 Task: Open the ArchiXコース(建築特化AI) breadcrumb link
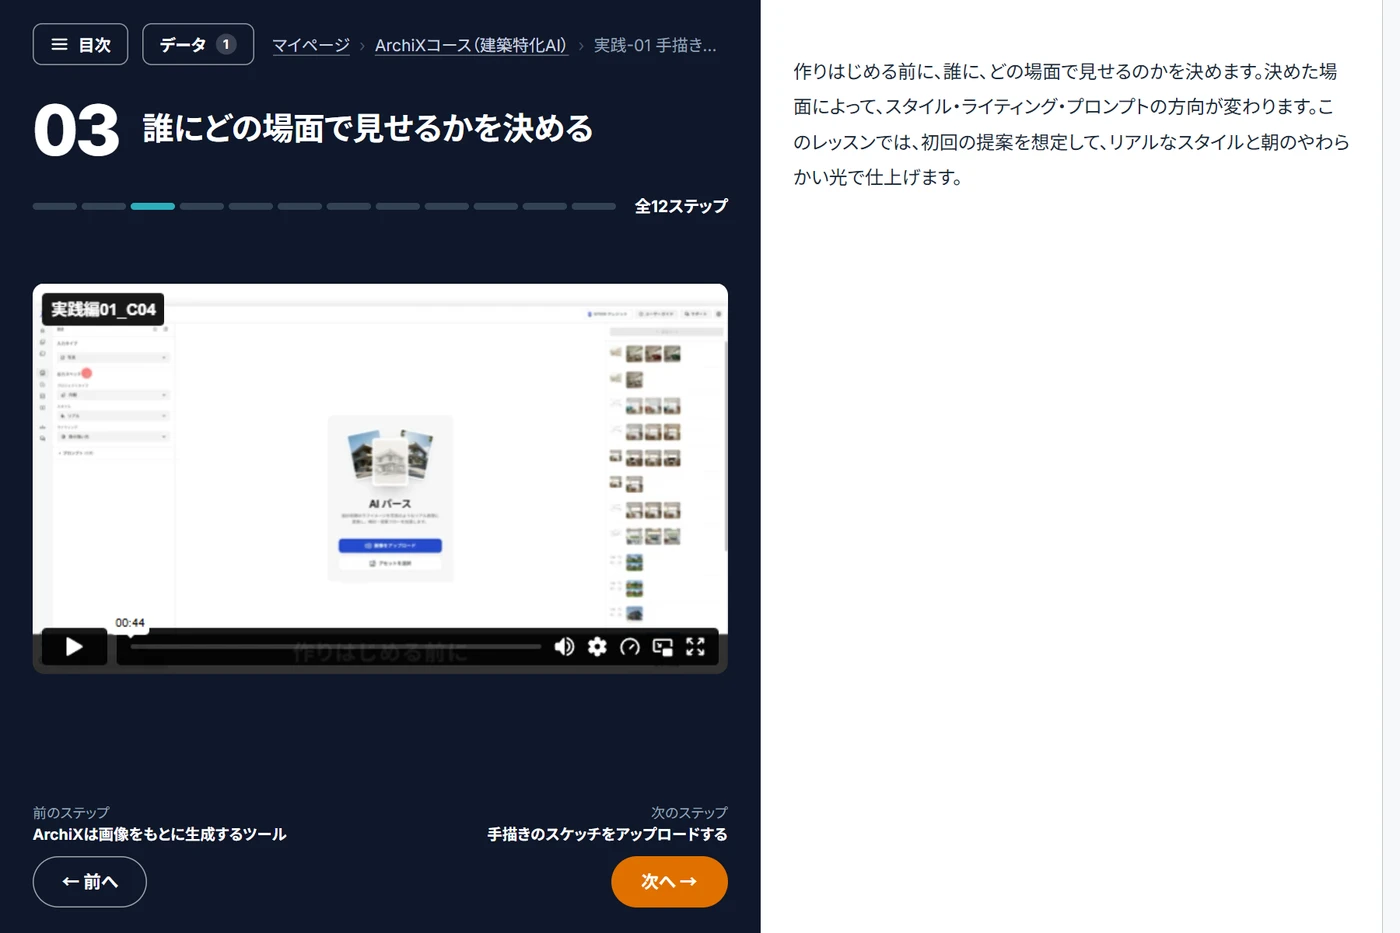point(471,45)
